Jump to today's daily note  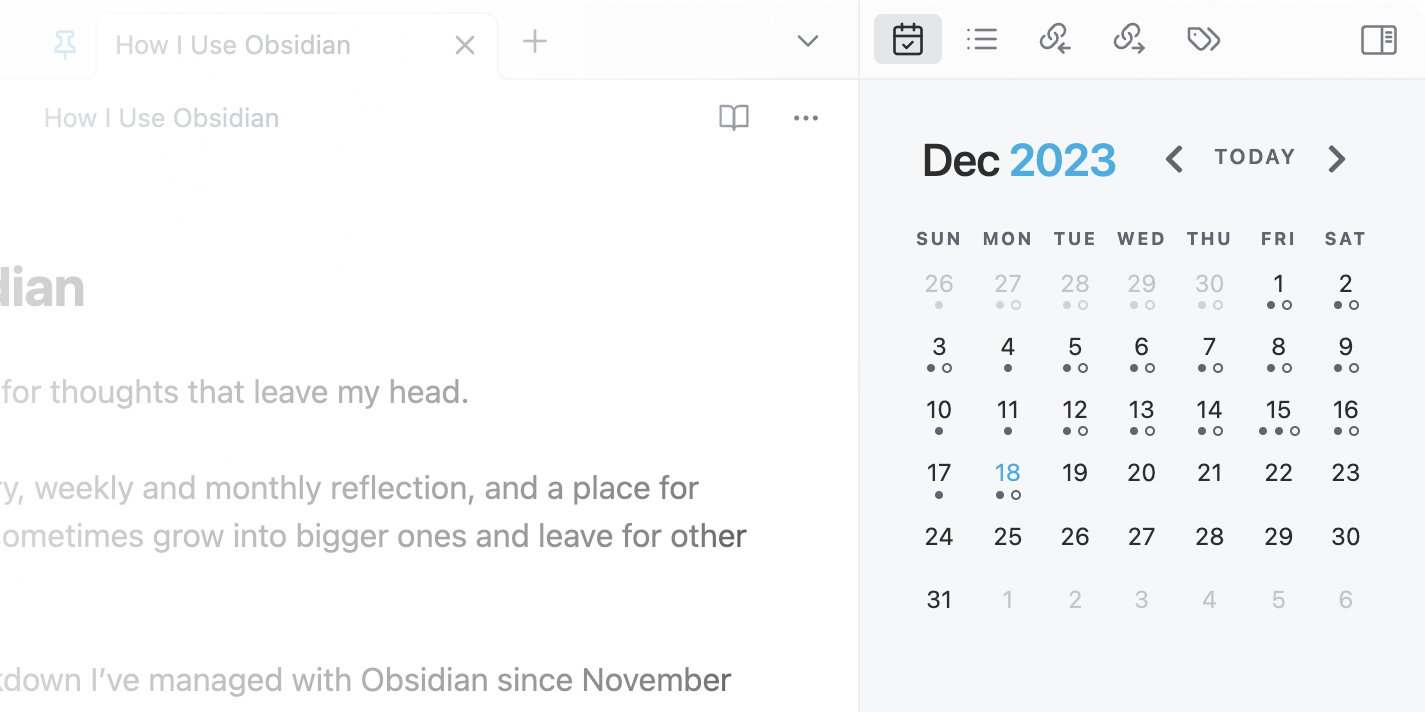(1254, 157)
